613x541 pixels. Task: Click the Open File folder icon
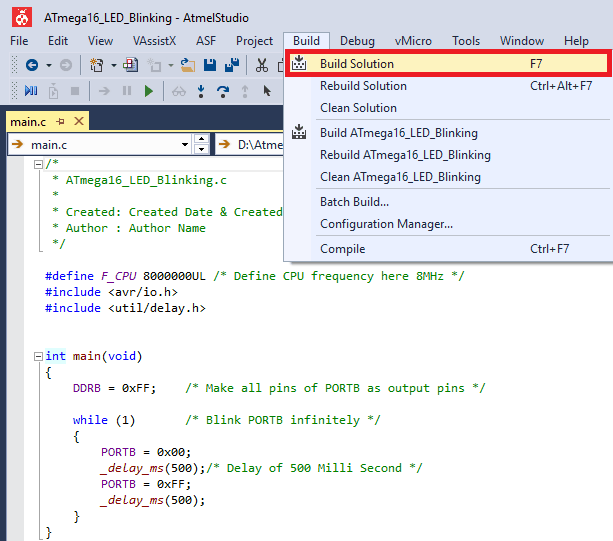[188, 65]
